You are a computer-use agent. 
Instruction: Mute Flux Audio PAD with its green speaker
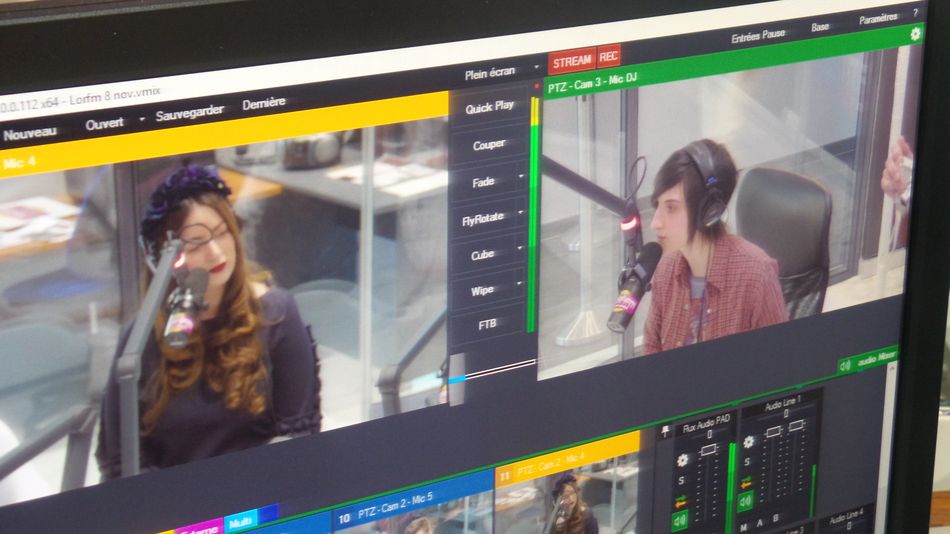pyautogui.click(x=679, y=519)
